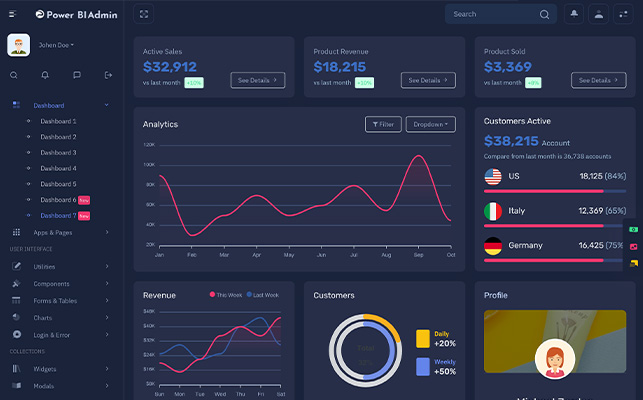Open the user account icon in the top bar
The image size is (643, 400).
pos(599,14)
